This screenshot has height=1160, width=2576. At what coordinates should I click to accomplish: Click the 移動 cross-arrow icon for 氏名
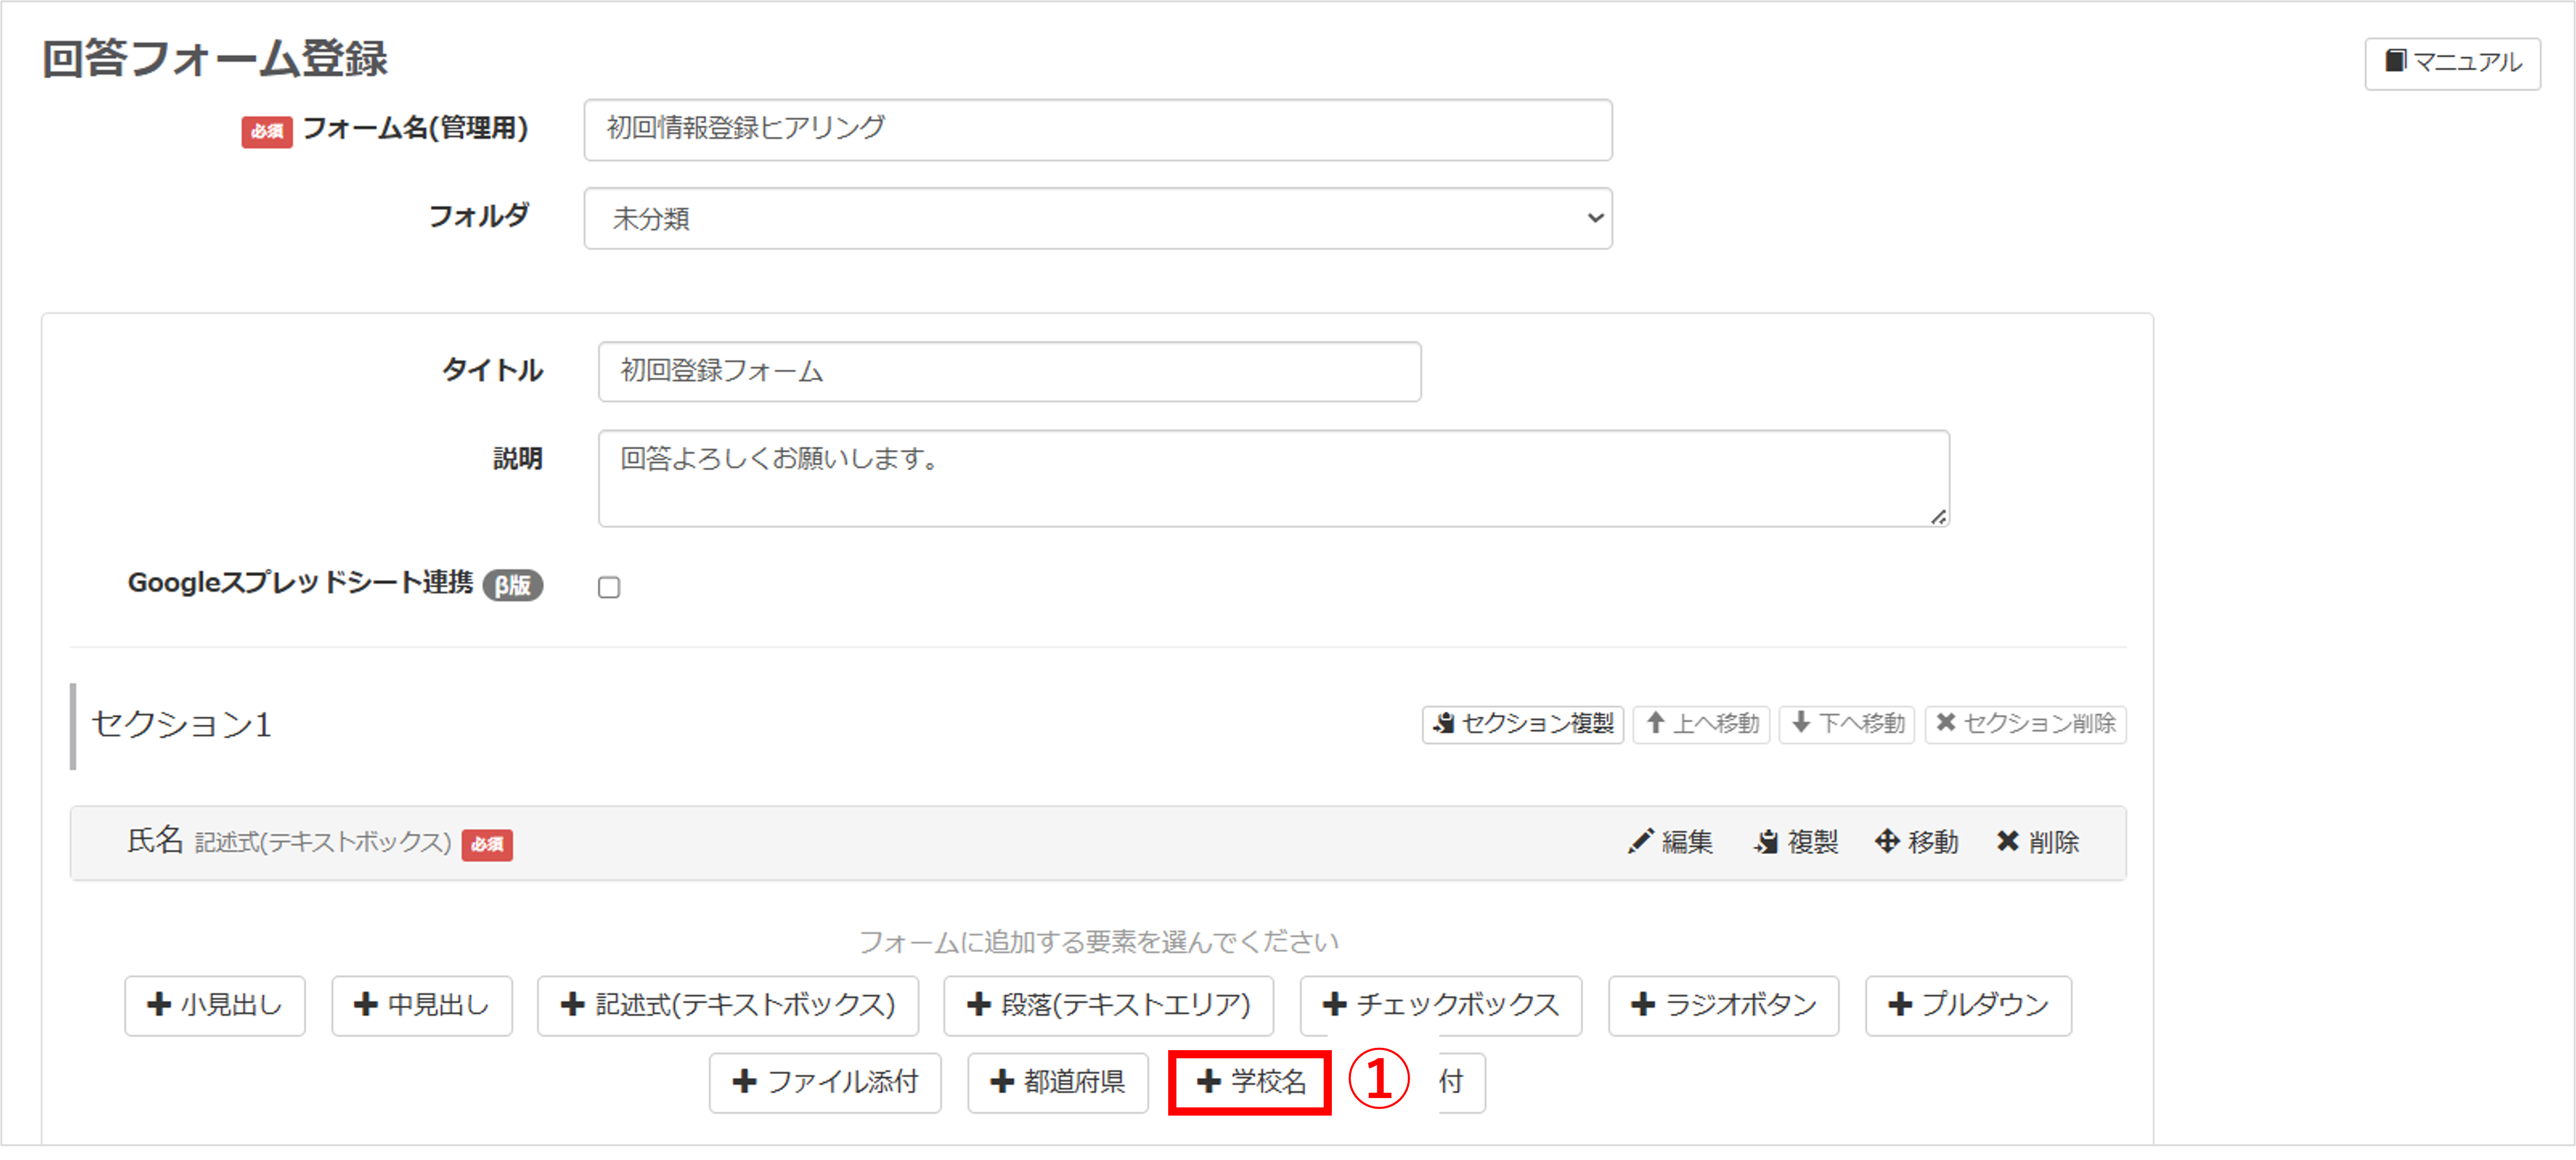(1886, 841)
